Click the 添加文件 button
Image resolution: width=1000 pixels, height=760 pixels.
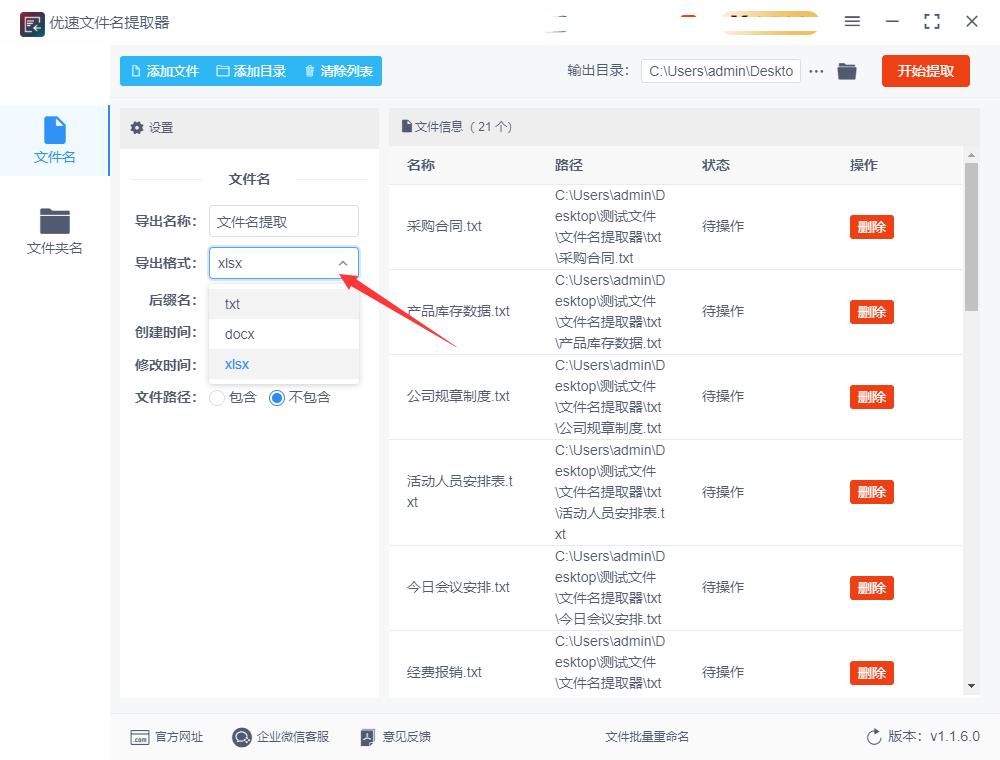tap(165, 71)
